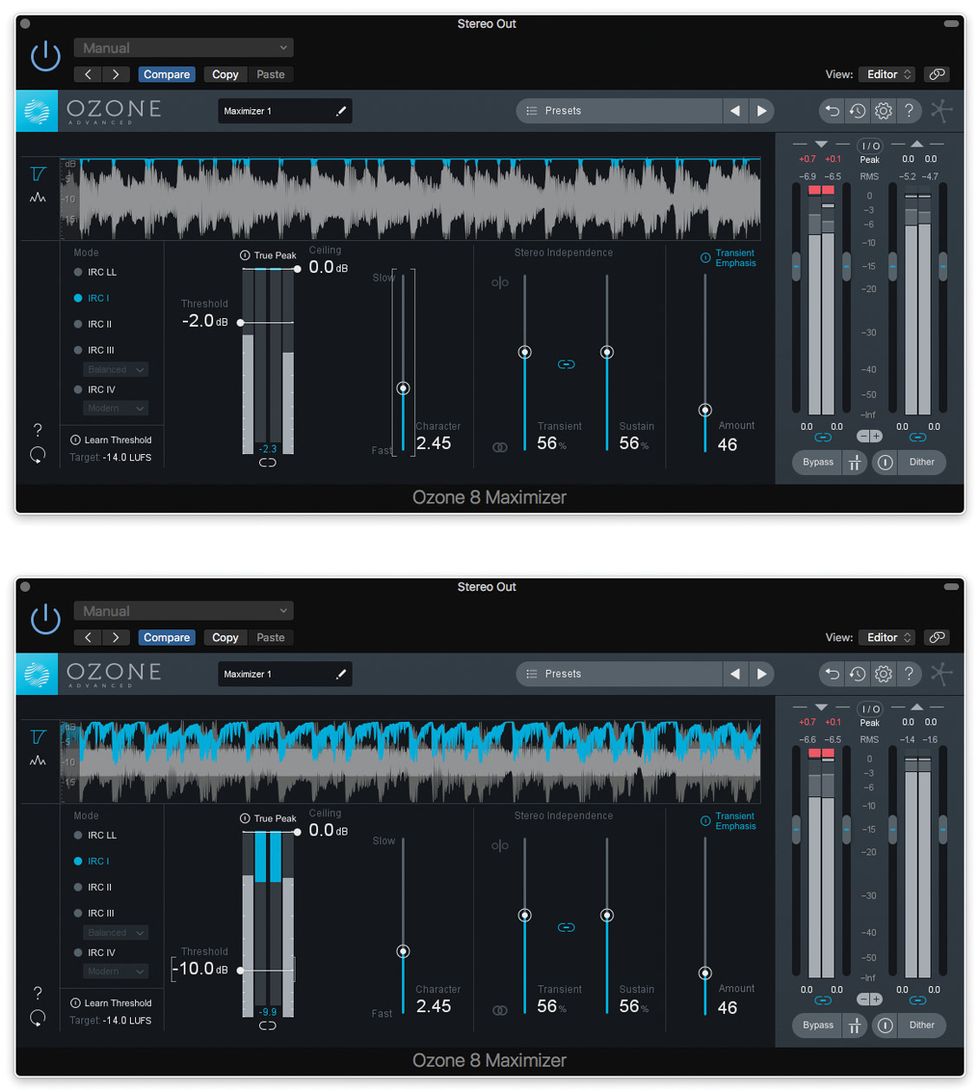Click the Paste button in upper window
The width and height of the screenshot is (980, 1092).
pyautogui.click(x=270, y=75)
